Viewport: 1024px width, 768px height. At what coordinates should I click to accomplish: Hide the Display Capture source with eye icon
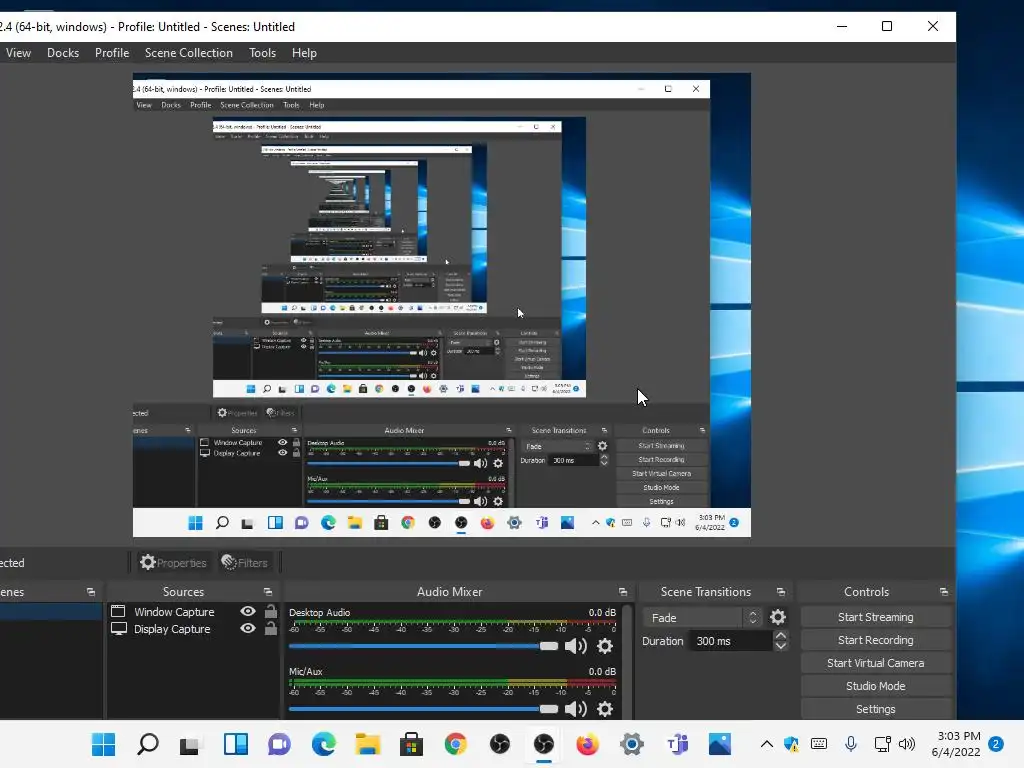tap(248, 628)
